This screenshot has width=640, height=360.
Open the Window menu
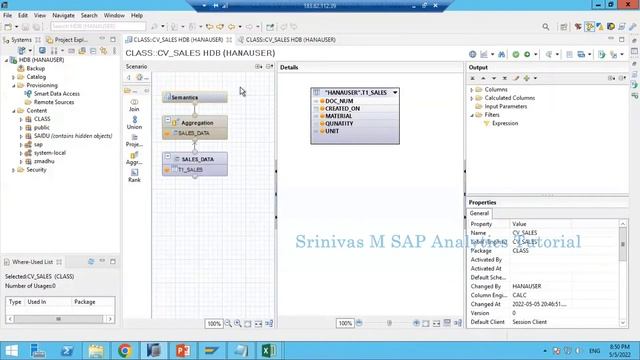coord(114,16)
